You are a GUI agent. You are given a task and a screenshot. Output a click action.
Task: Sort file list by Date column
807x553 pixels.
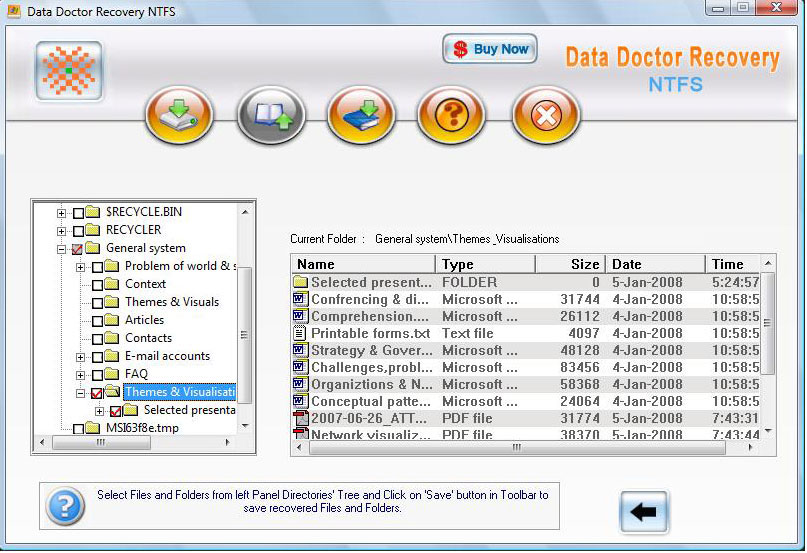pyautogui.click(x=655, y=264)
